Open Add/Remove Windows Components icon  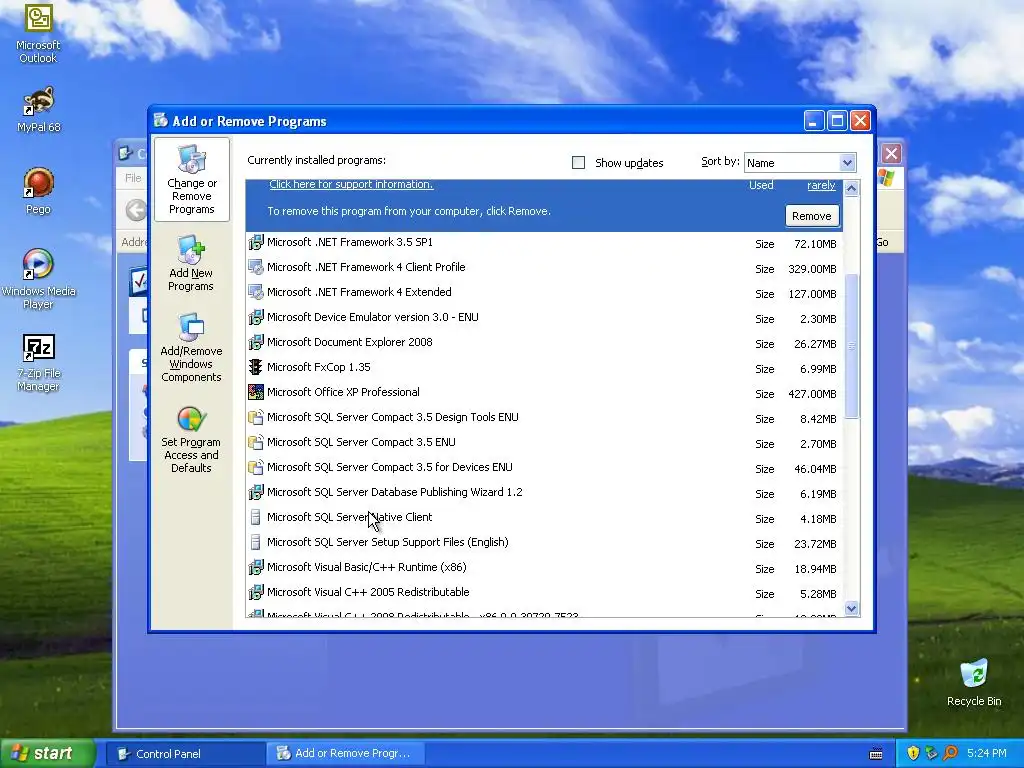click(x=191, y=347)
